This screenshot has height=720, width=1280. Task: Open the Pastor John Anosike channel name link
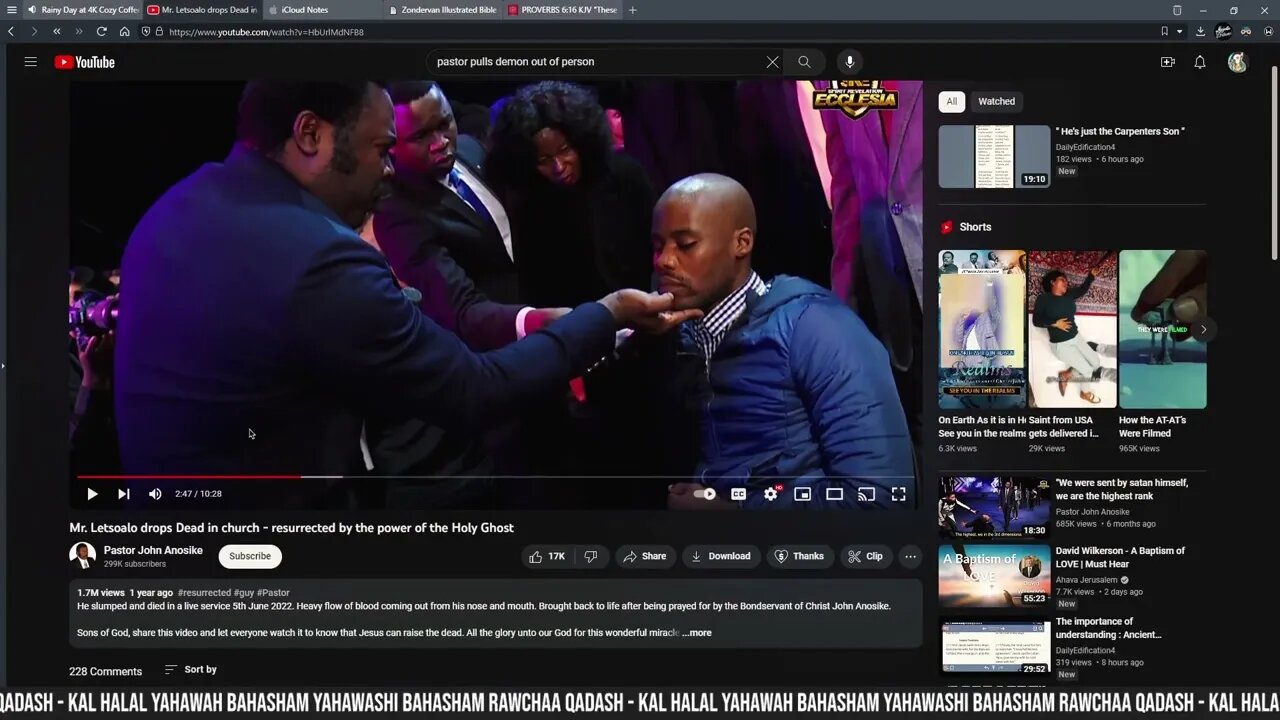(x=153, y=550)
